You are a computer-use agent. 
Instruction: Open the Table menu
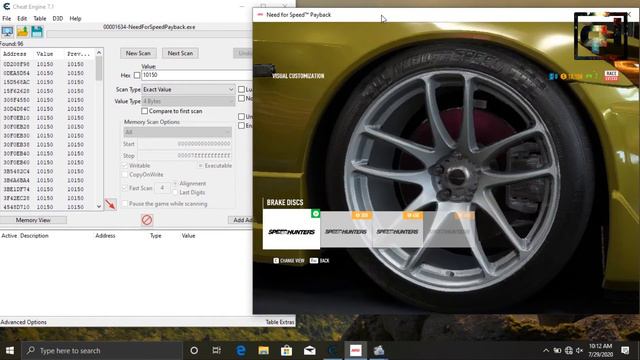(40, 18)
